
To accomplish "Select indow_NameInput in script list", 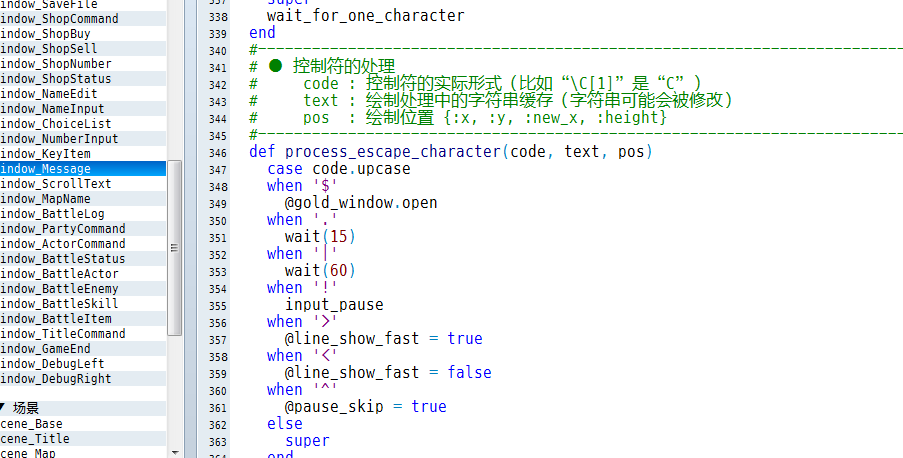I will [83, 109].
